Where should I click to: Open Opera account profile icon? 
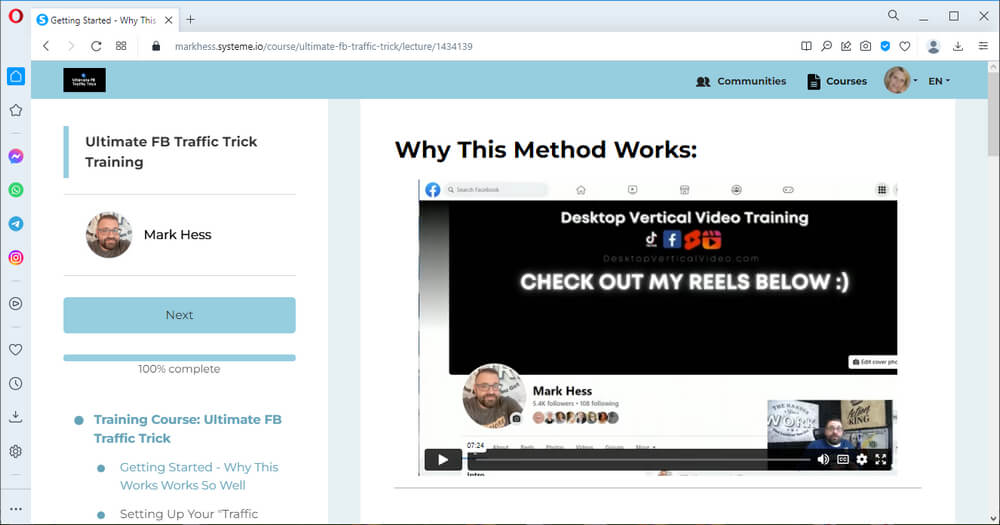[x=933, y=46]
